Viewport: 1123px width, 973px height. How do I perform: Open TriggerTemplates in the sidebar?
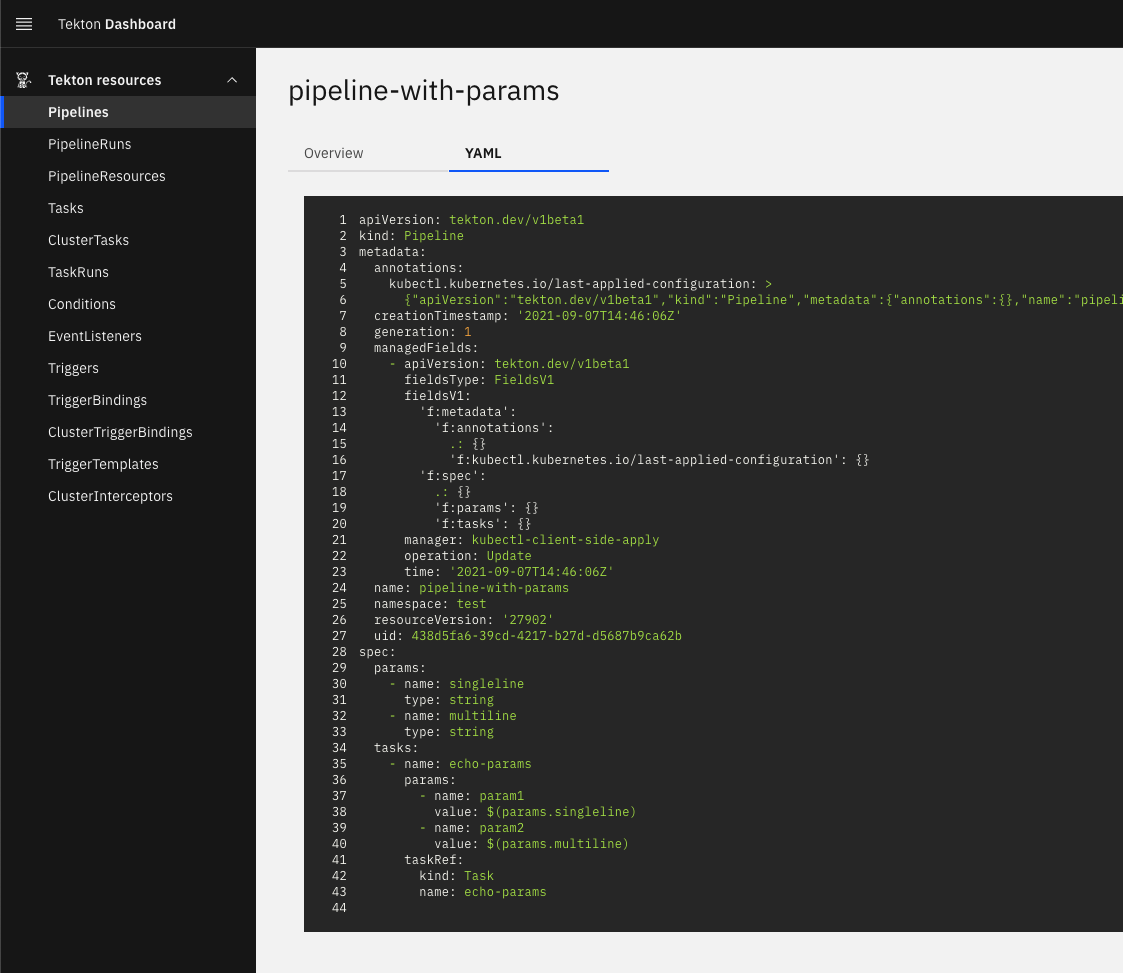point(128,464)
